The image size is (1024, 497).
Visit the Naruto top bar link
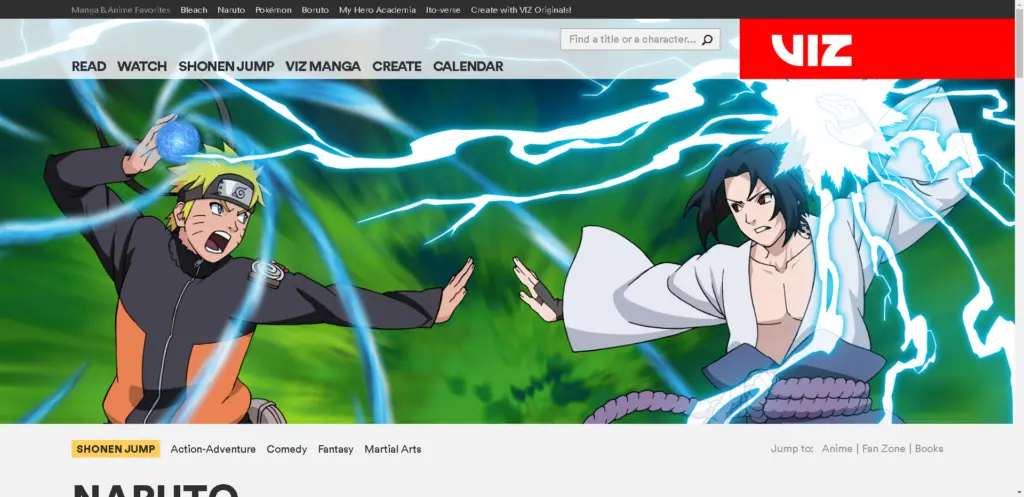pos(231,10)
